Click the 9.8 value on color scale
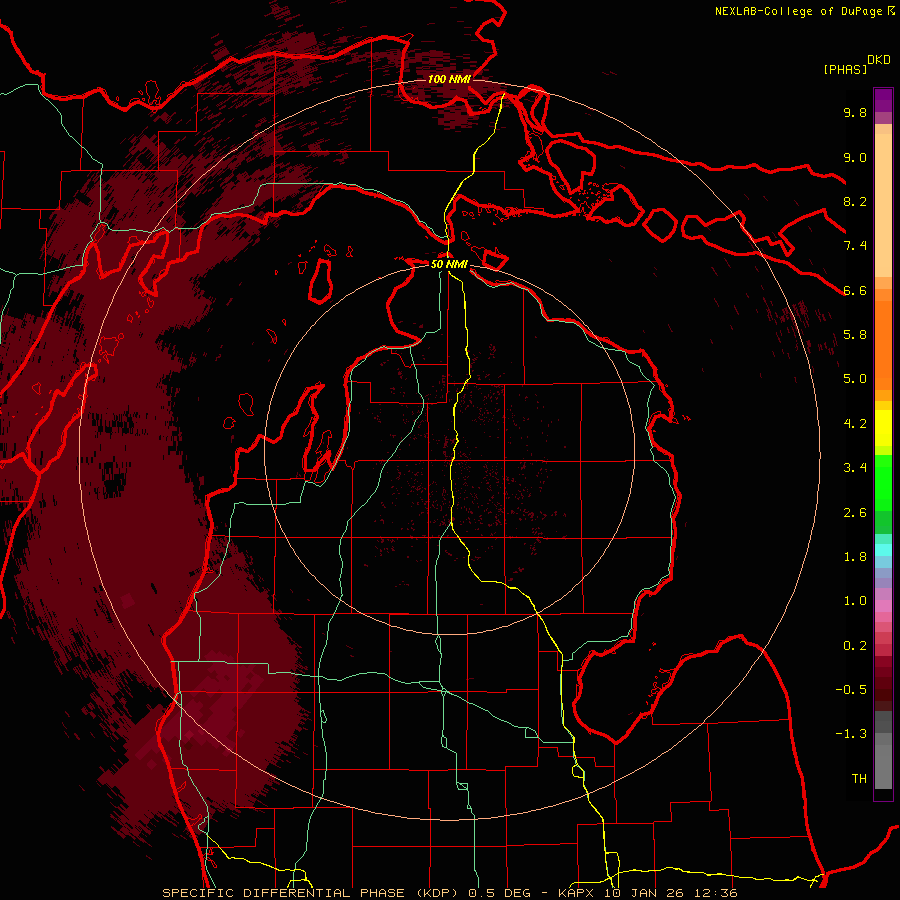The width and height of the screenshot is (900, 900). click(855, 112)
